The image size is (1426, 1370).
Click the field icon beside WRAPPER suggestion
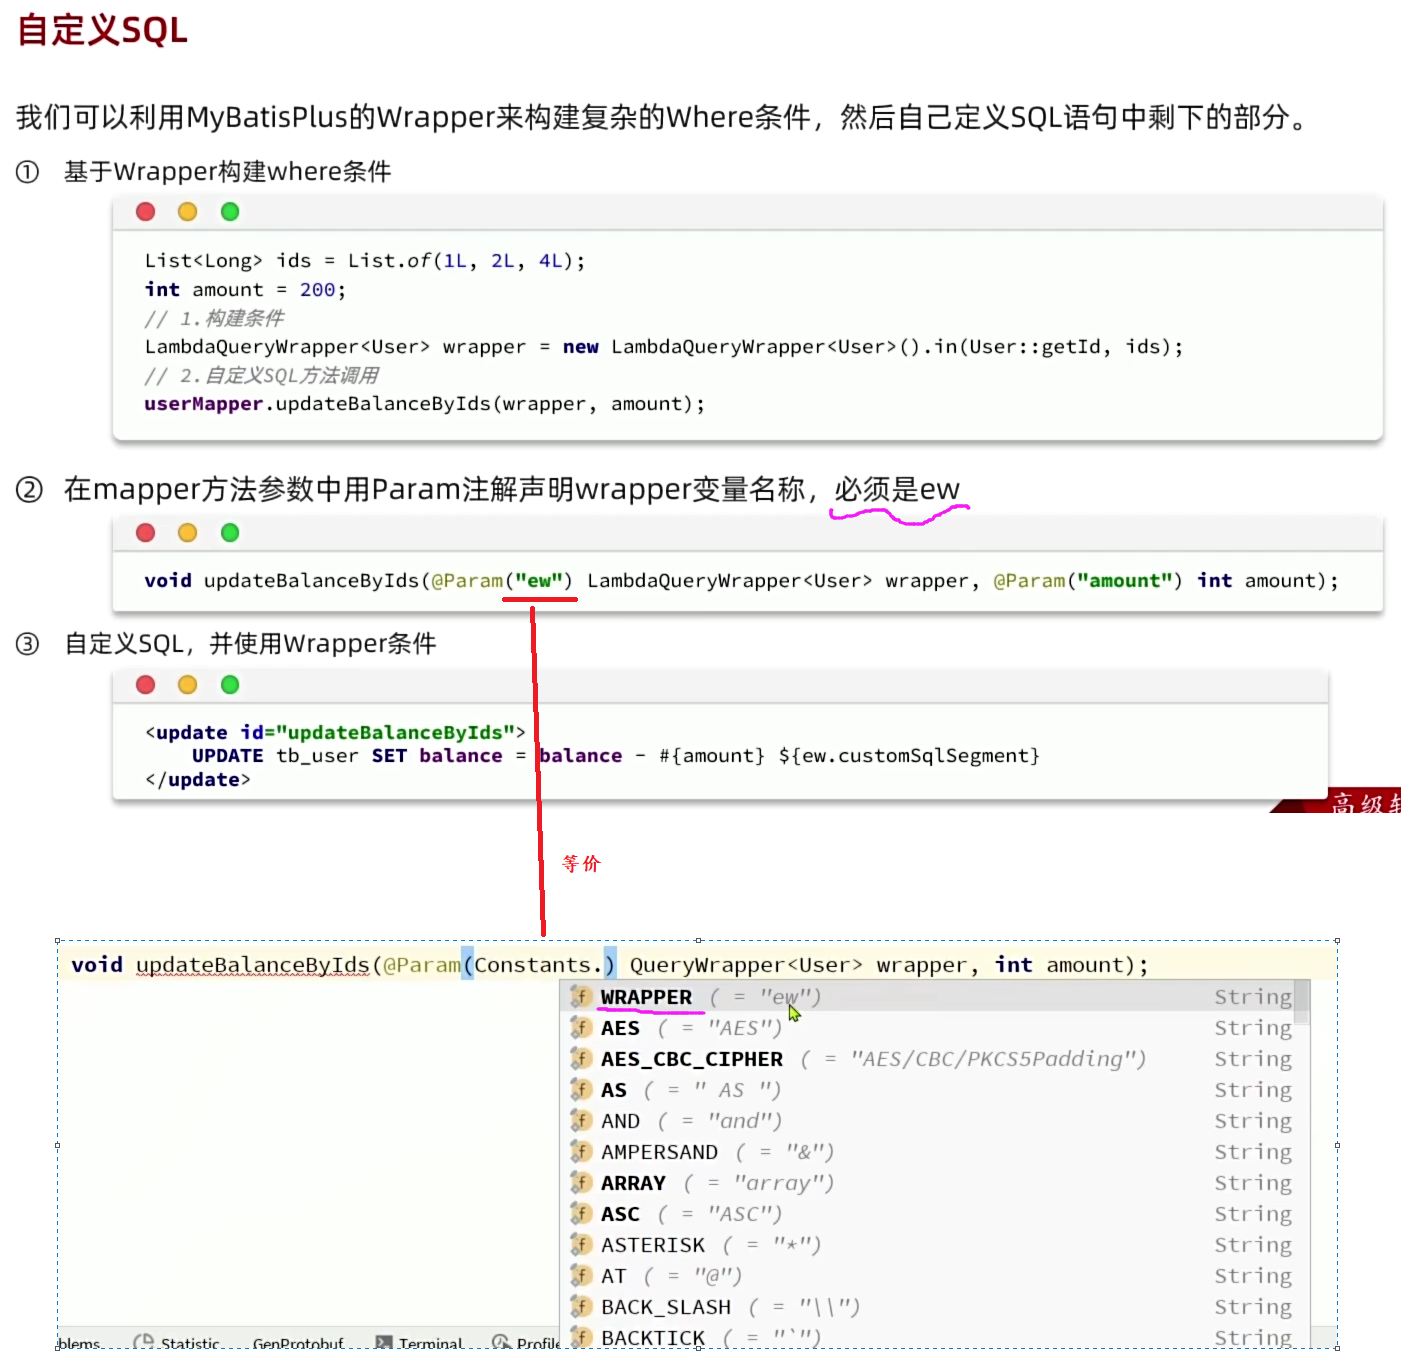click(x=581, y=997)
